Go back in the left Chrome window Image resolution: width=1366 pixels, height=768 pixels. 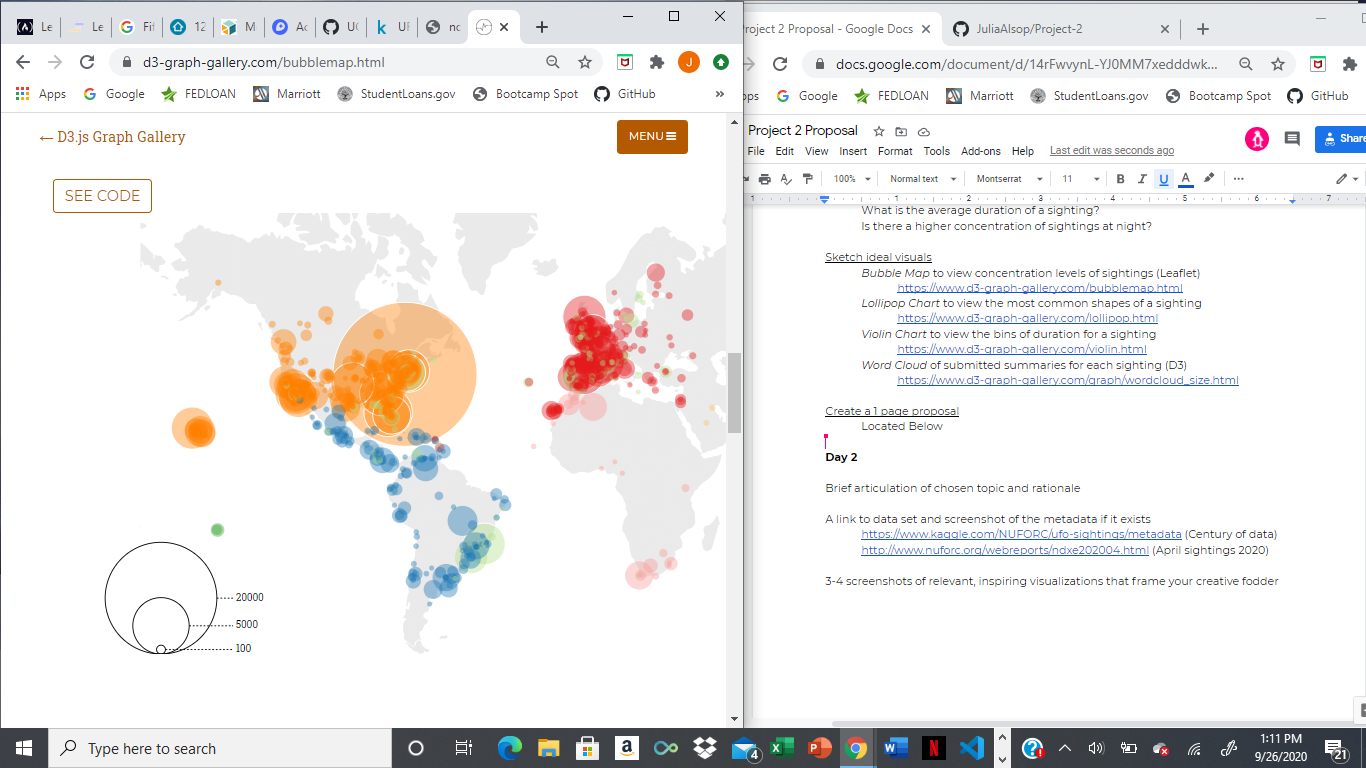point(23,62)
